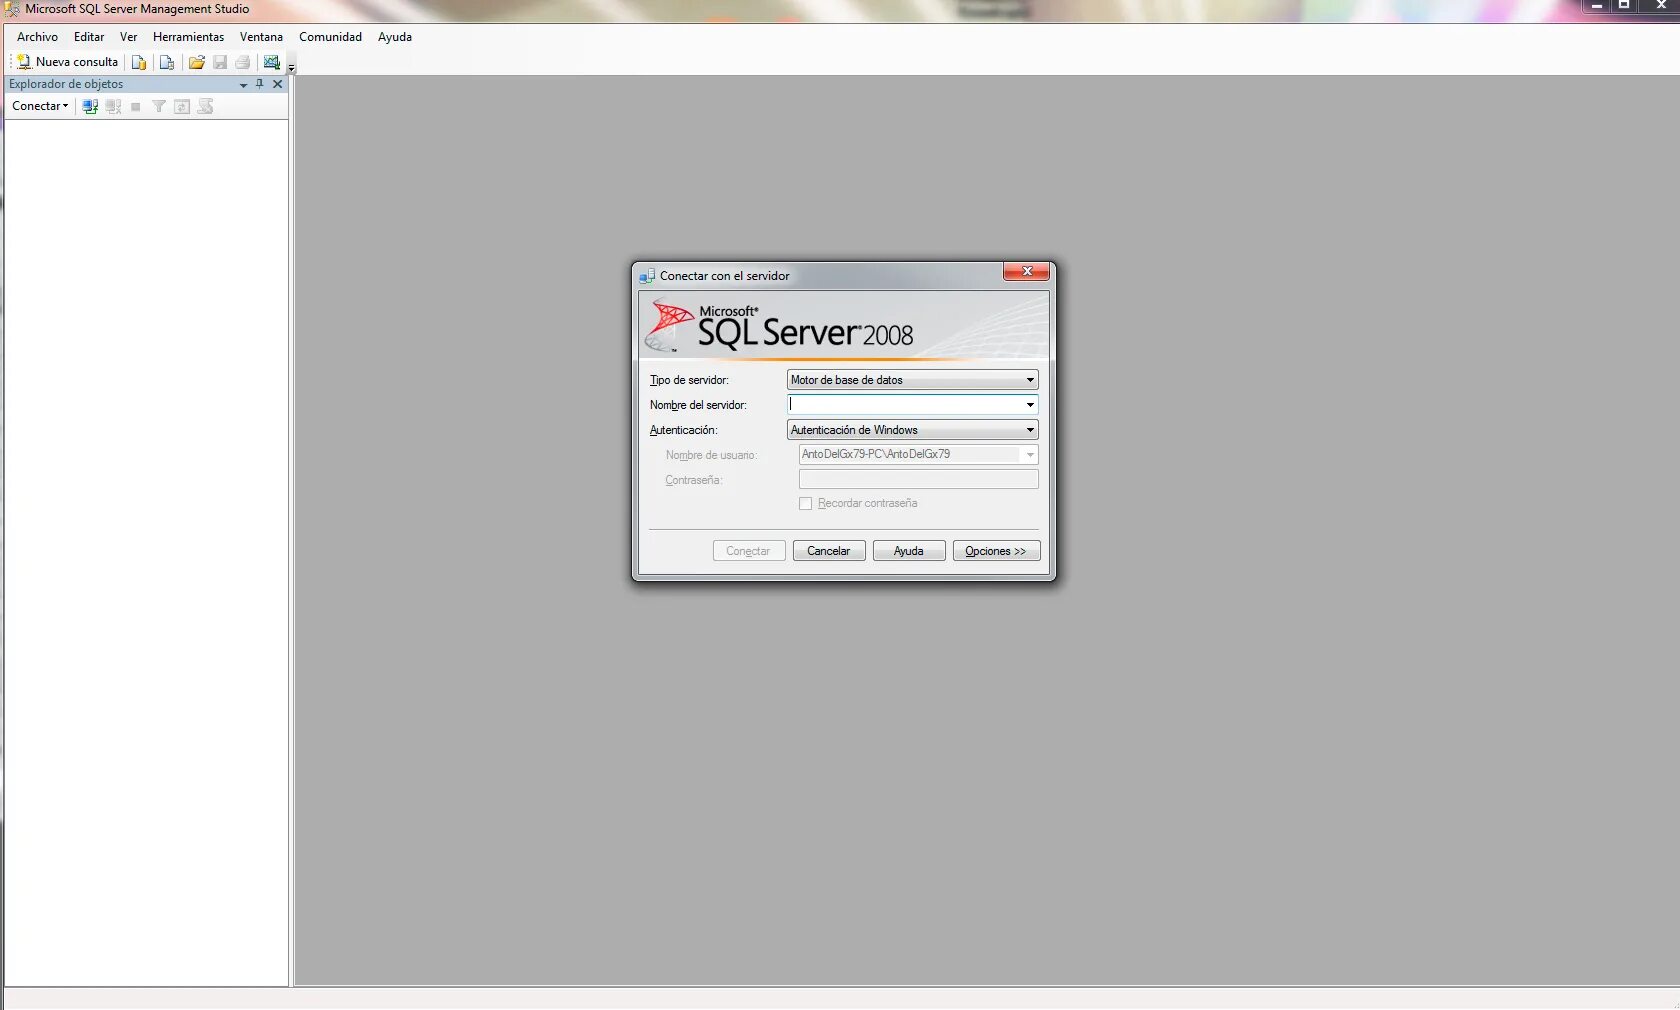1680x1010 pixels.
Task: Click the Conectar button in the dialog
Action: pyautogui.click(x=749, y=551)
